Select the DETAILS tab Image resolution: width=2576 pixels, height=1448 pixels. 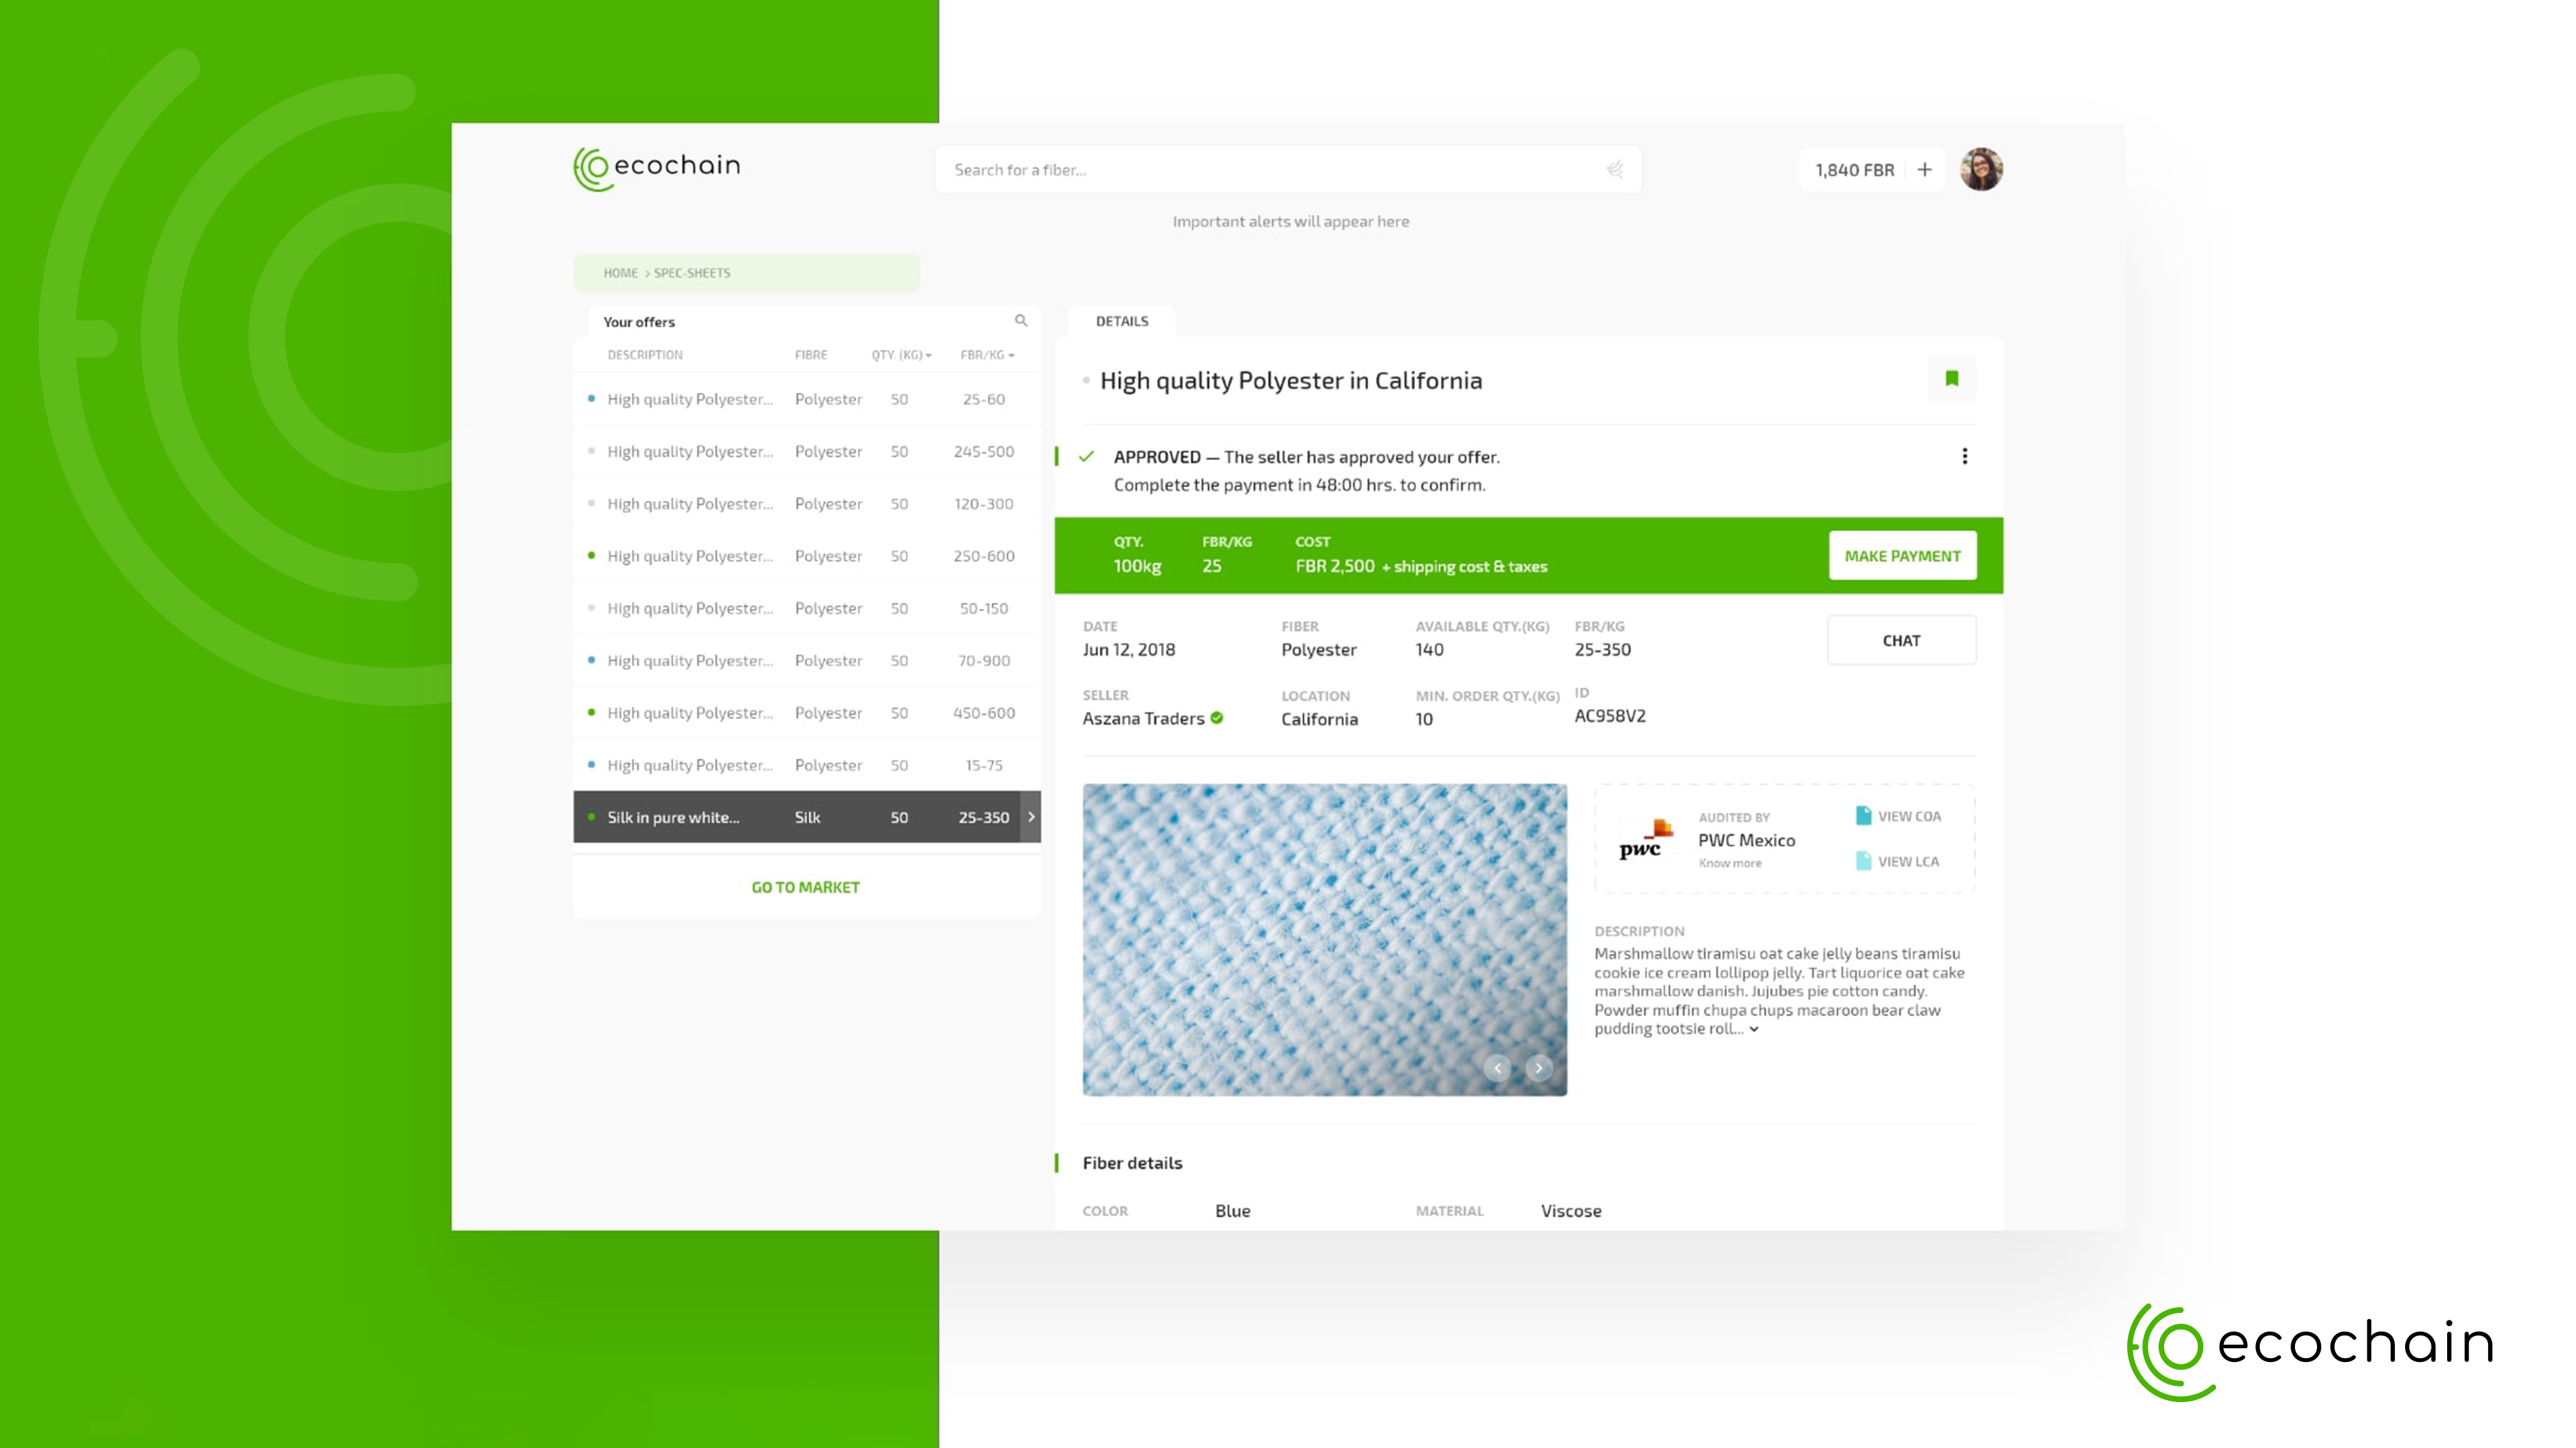[1121, 320]
